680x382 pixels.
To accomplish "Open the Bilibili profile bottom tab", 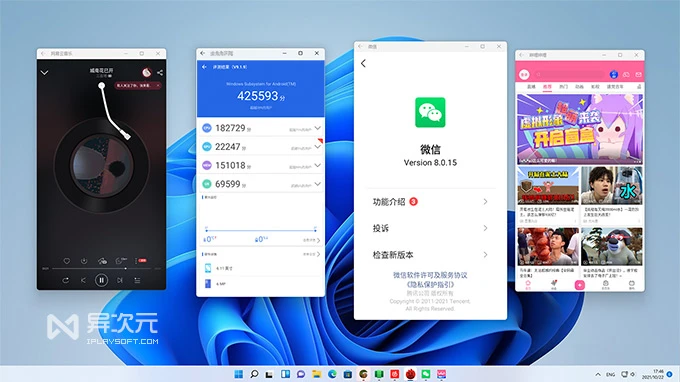I will click(632, 285).
